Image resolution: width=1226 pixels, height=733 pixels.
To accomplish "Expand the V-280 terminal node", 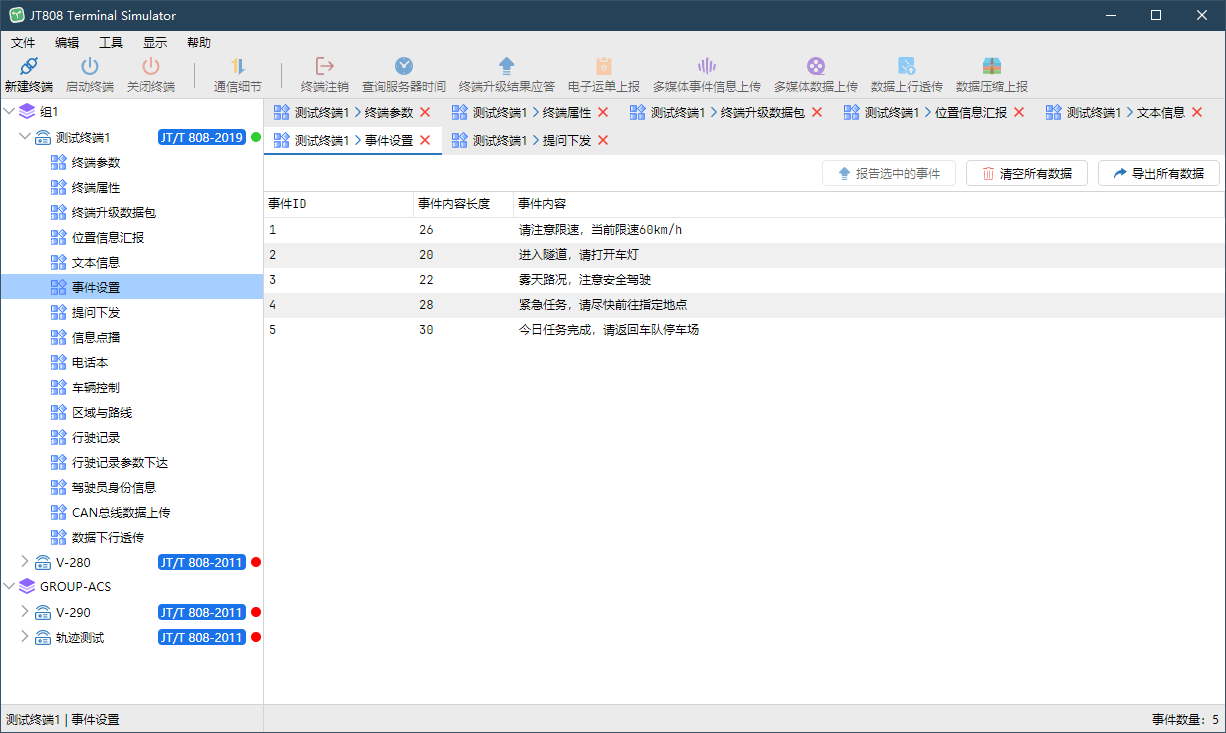I will click(26, 562).
